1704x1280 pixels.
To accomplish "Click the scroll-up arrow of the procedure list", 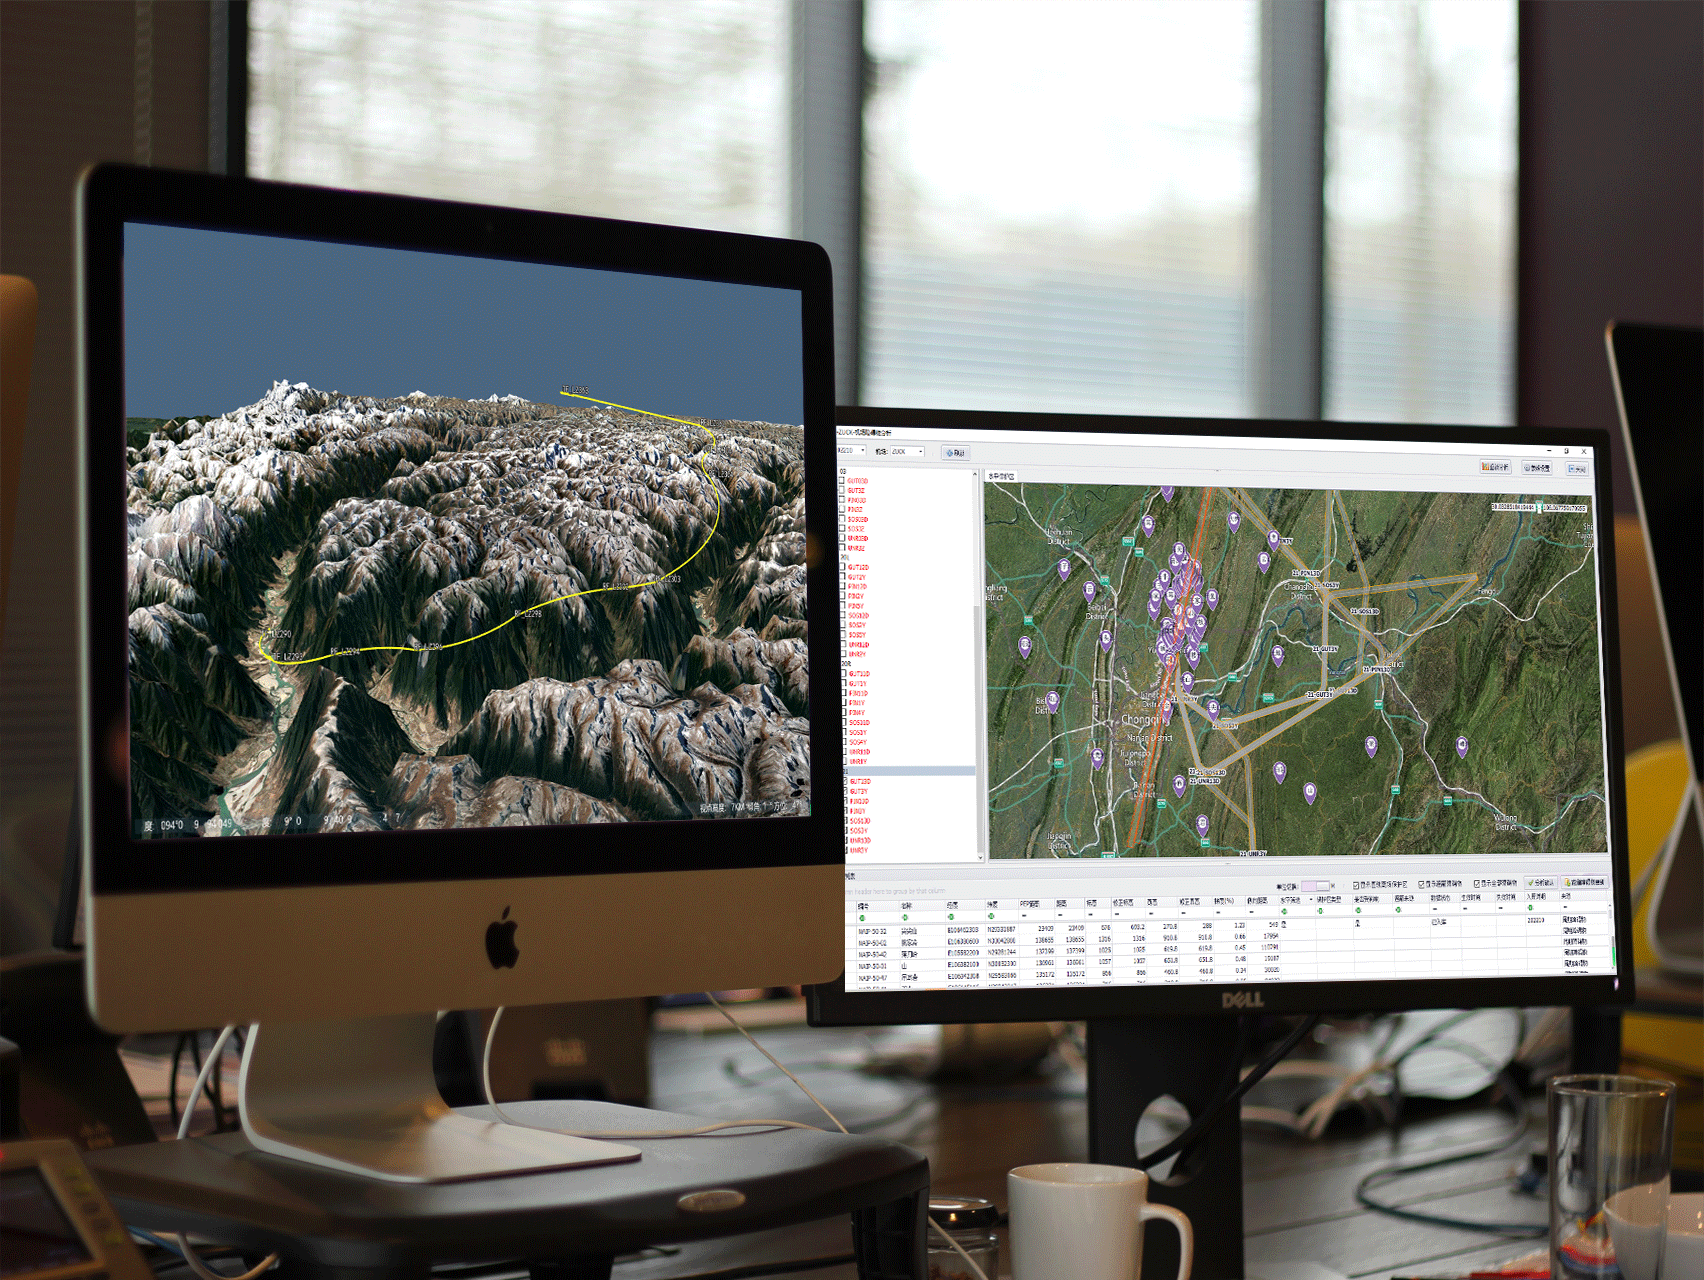I will pyautogui.click(x=975, y=473).
